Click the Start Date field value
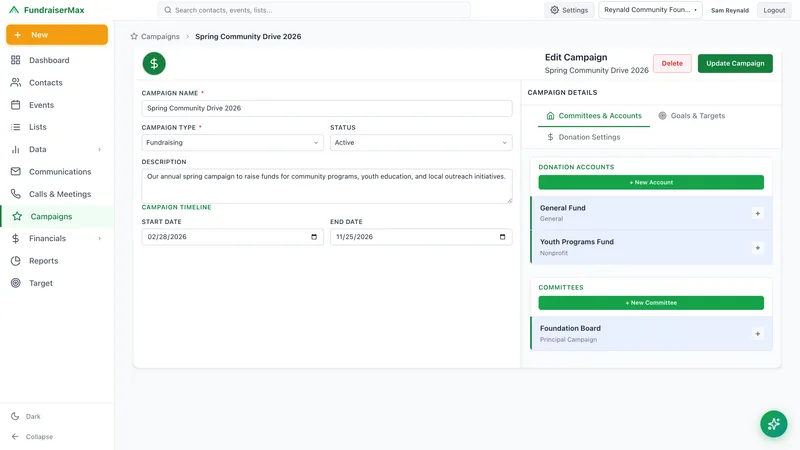Screen dimensions: 800x450 (167, 237)
